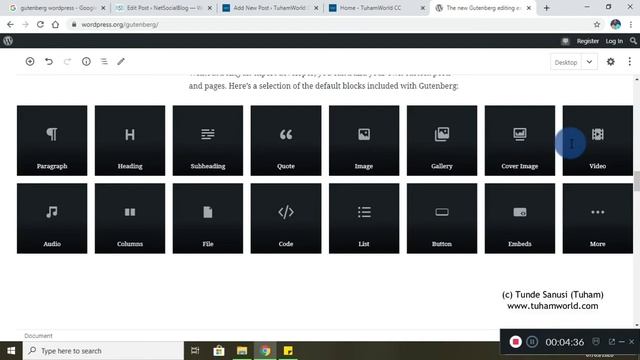
Task: Reload the current page
Action: 40,24
